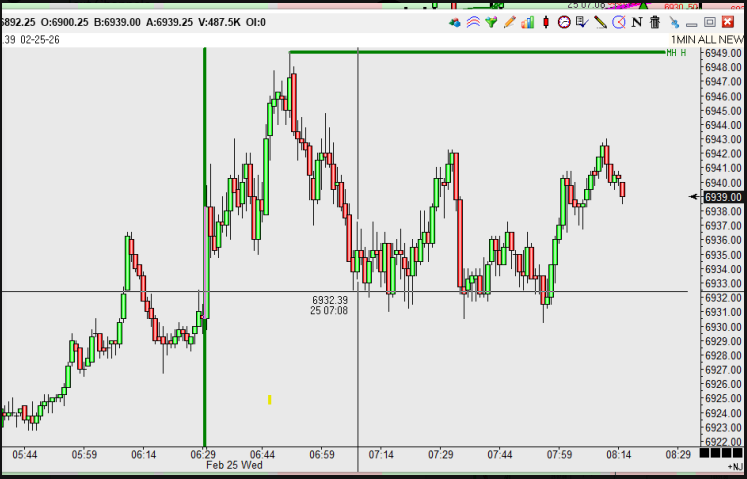The width and height of the screenshot is (747, 479).
Task: Click the blue pin icon
Action: tap(674, 22)
